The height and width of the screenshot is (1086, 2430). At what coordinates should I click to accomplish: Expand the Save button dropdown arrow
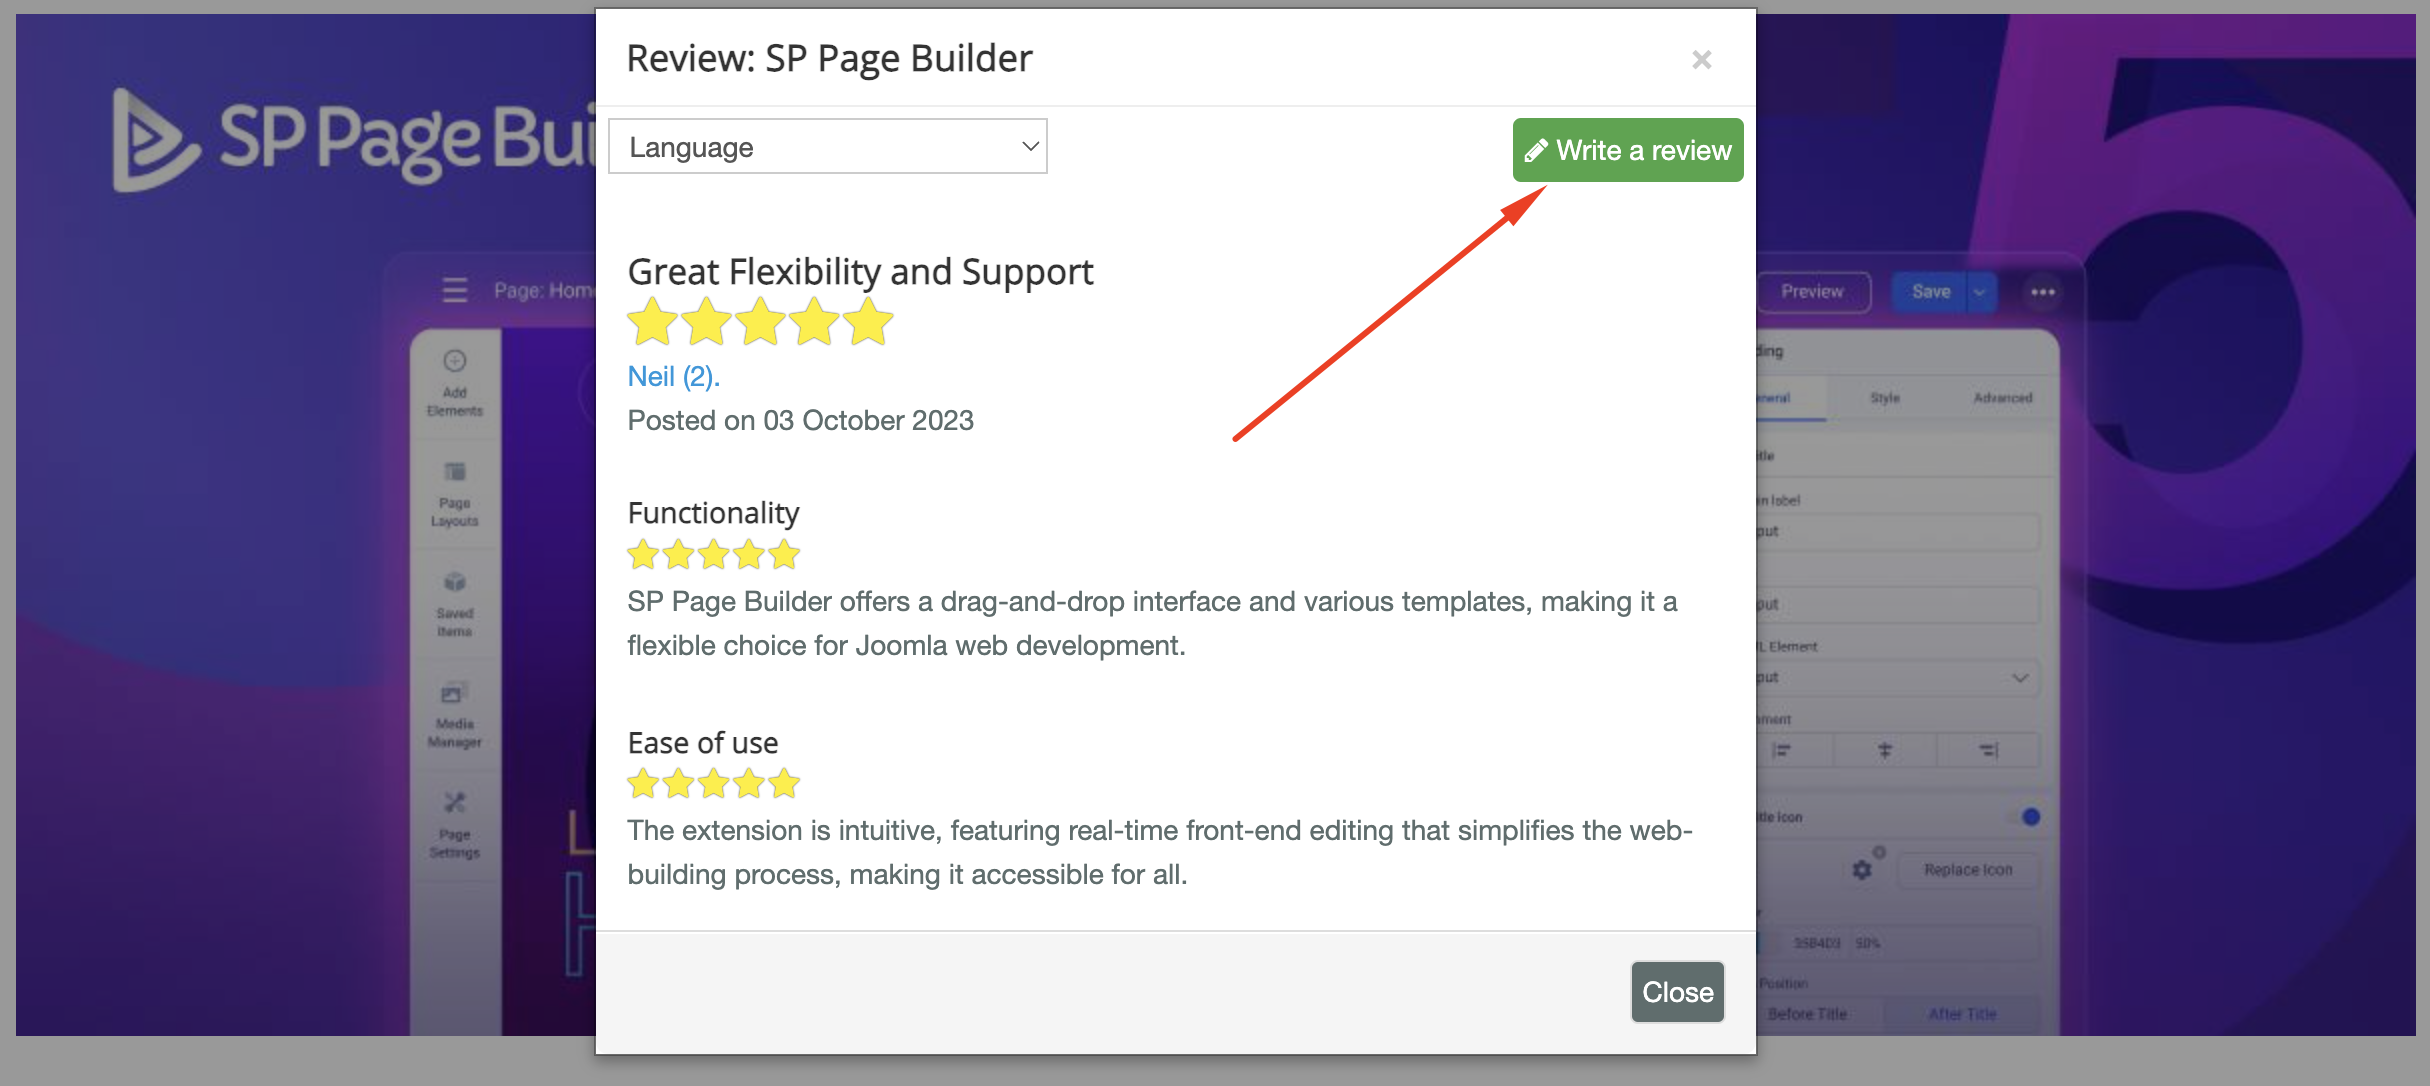(1980, 292)
